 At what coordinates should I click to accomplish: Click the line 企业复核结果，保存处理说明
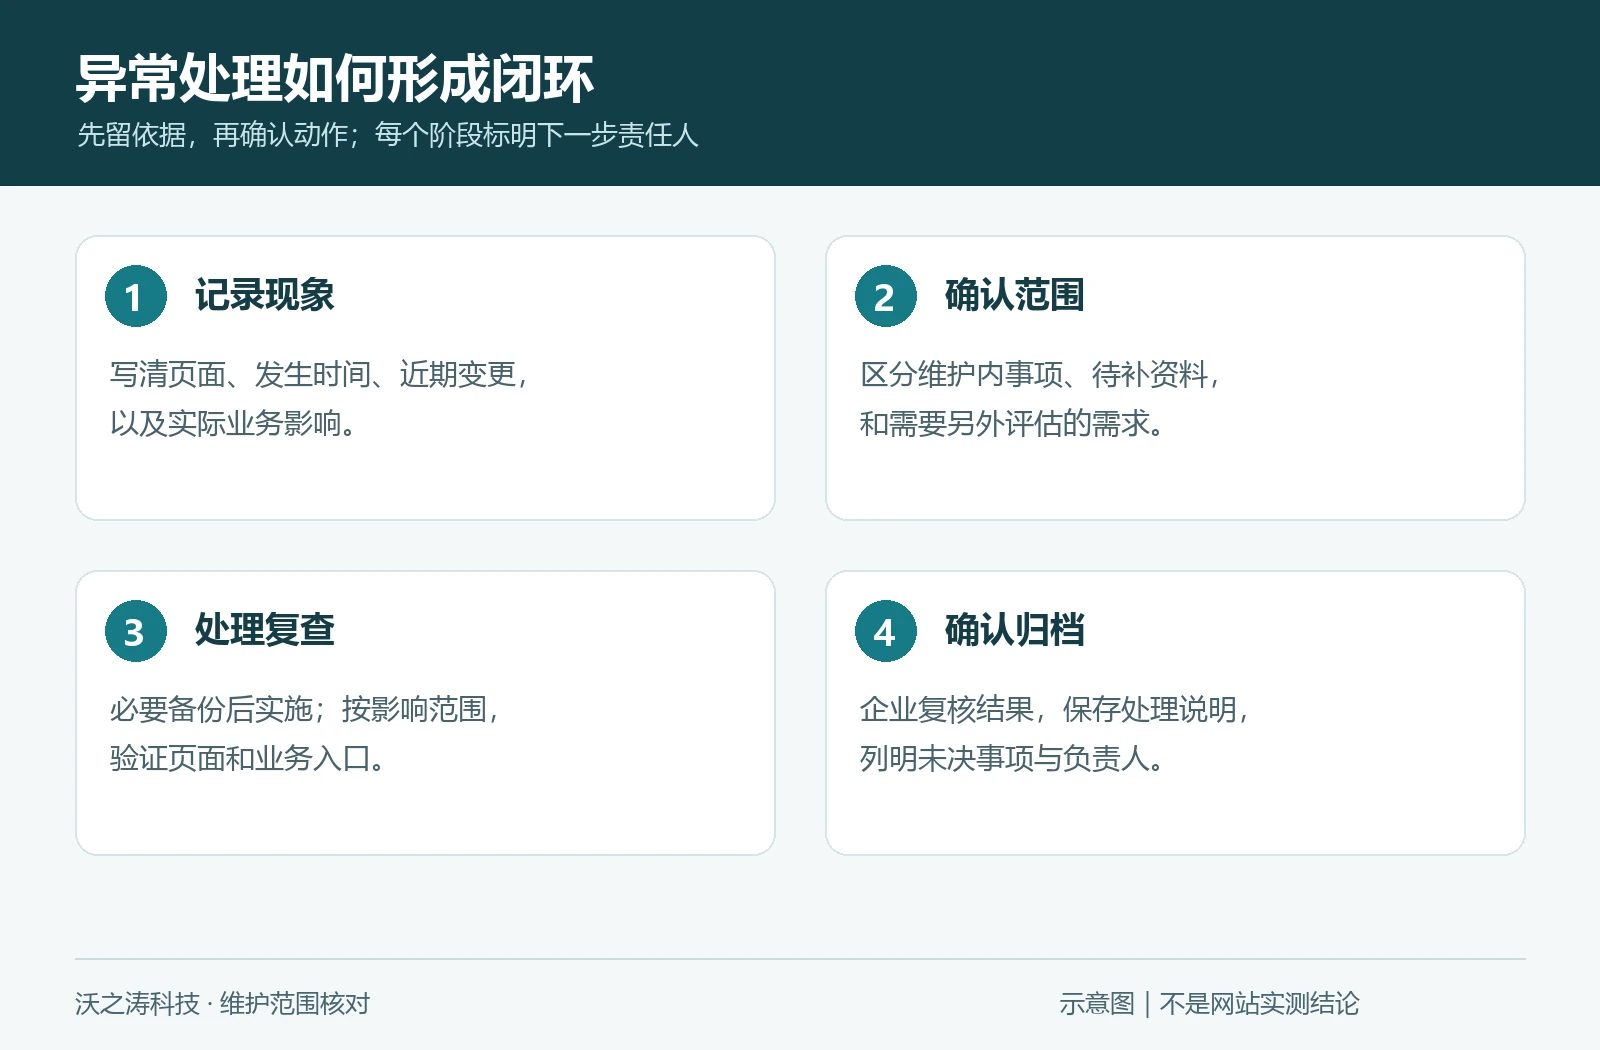point(1055,709)
